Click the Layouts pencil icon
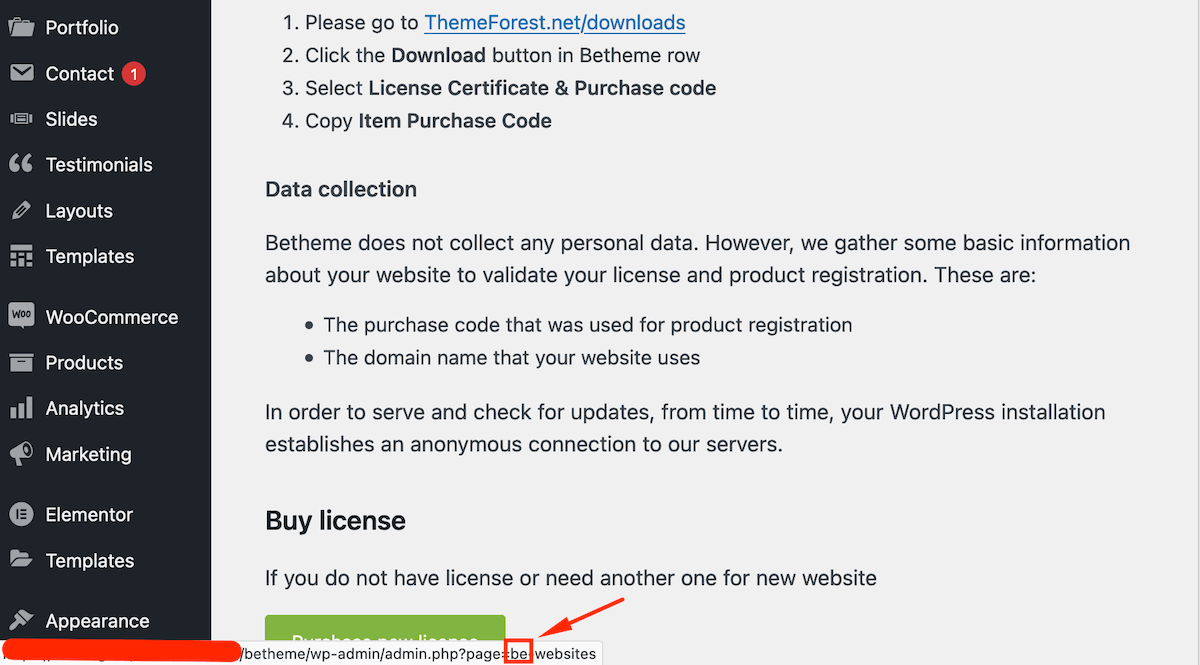This screenshot has width=1200, height=665. click(21, 211)
